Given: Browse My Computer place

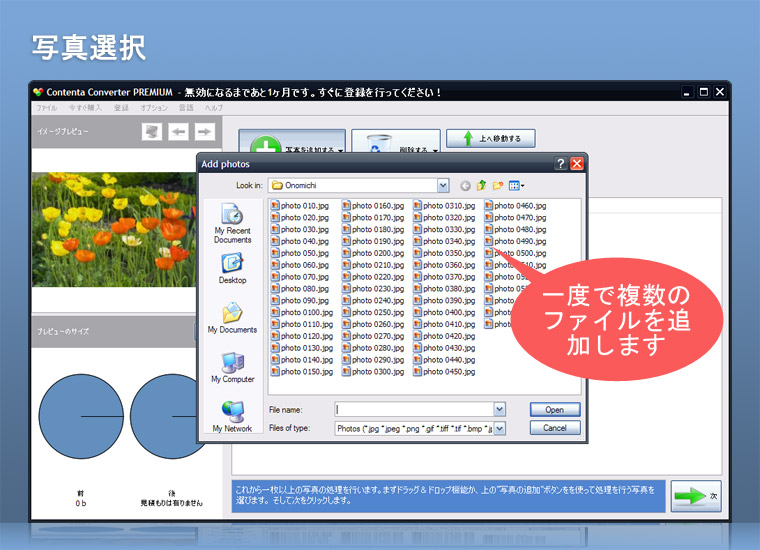Looking at the screenshot, I should tap(233, 367).
